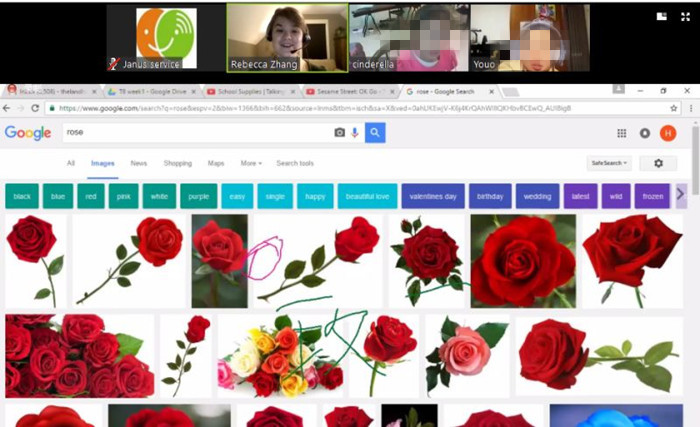
Task: Open the Google notifications bell icon
Action: pyautogui.click(x=645, y=133)
